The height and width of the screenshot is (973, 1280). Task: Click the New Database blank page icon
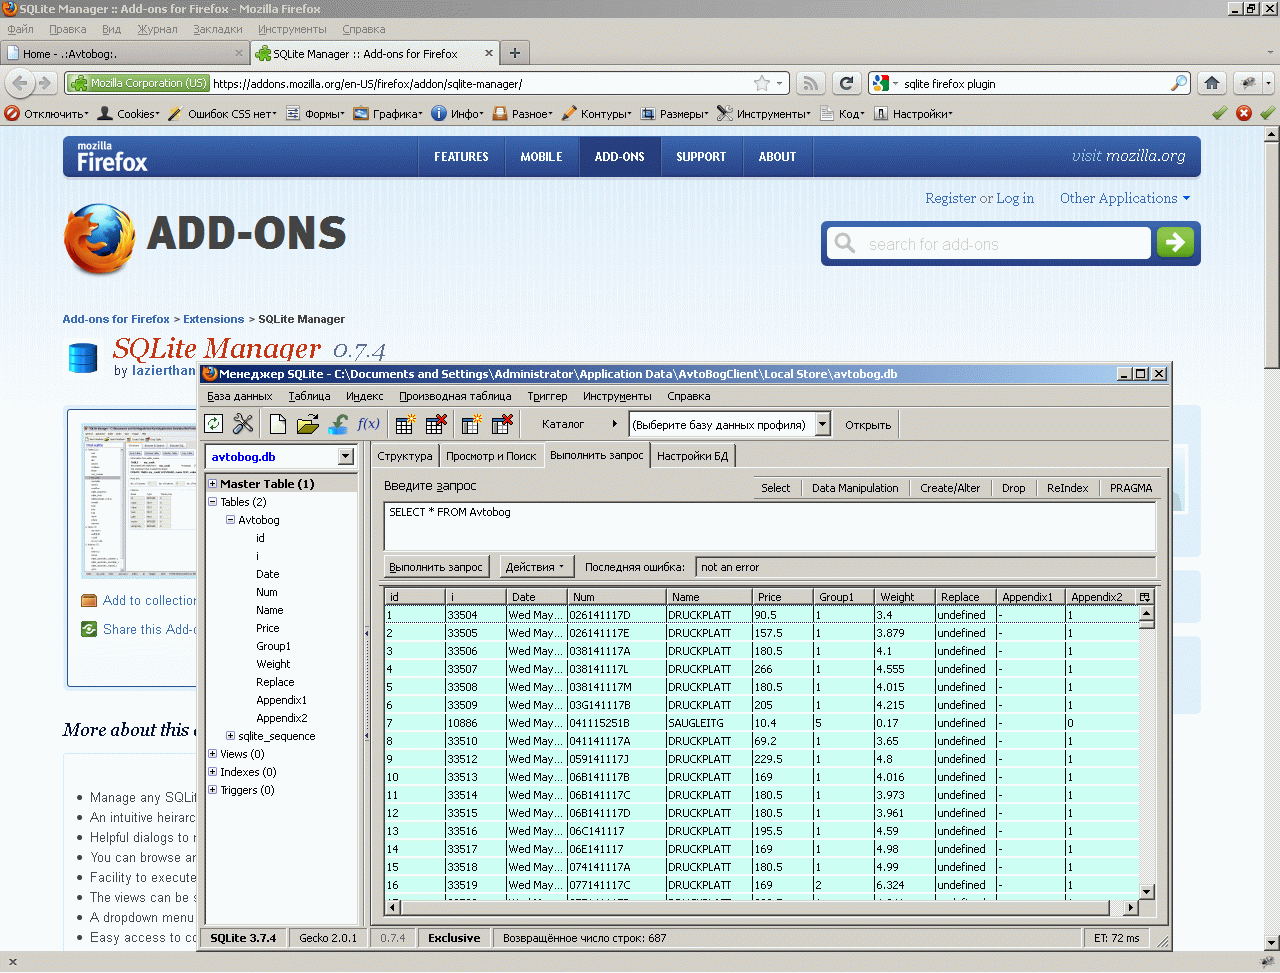278,424
